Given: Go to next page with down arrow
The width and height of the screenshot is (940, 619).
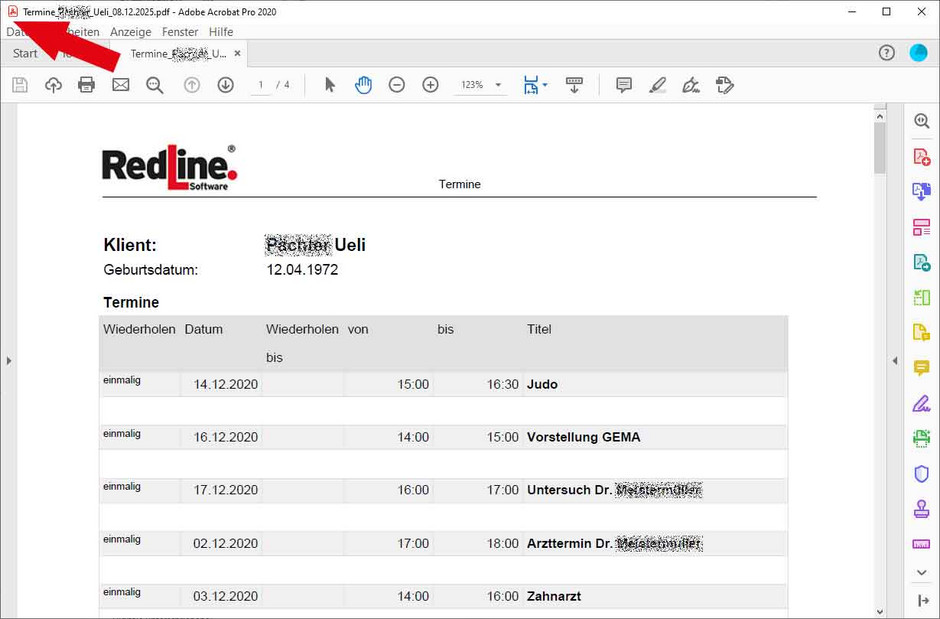Looking at the screenshot, I should point(225,85).
